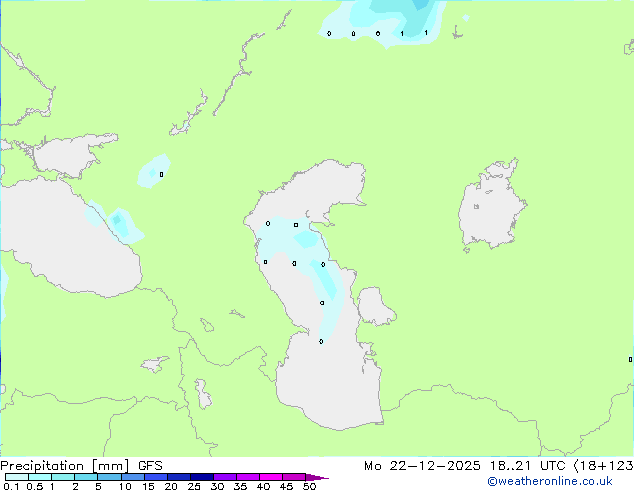Click legend label "20"

point(171,486)
